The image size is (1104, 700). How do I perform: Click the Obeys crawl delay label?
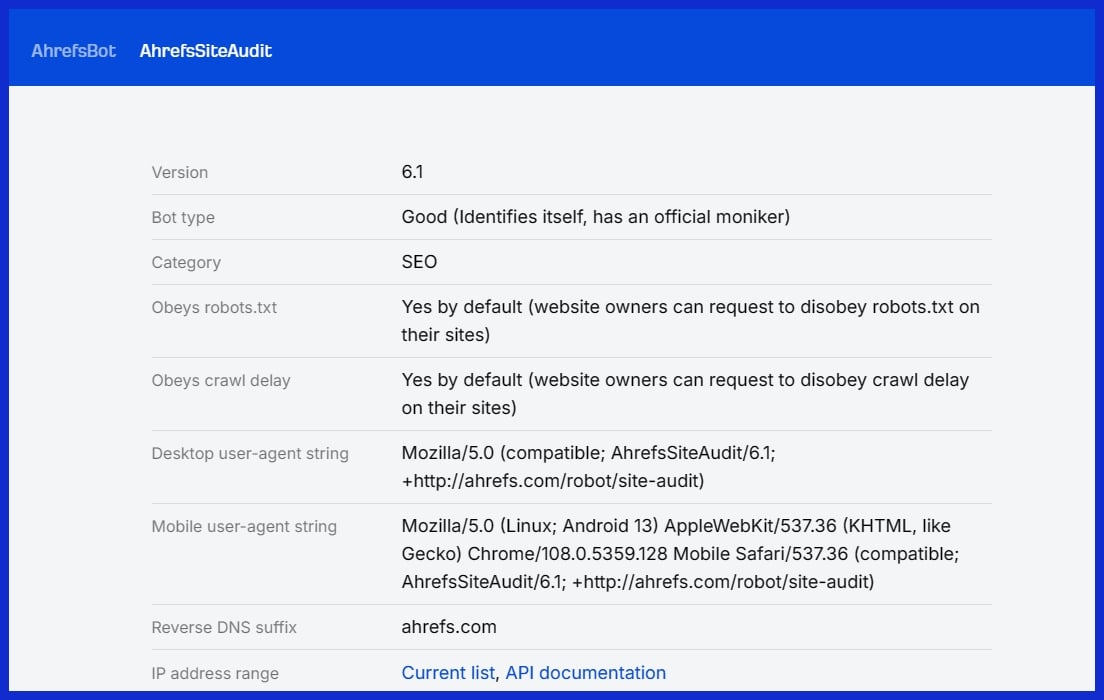[x=221, y=380]
